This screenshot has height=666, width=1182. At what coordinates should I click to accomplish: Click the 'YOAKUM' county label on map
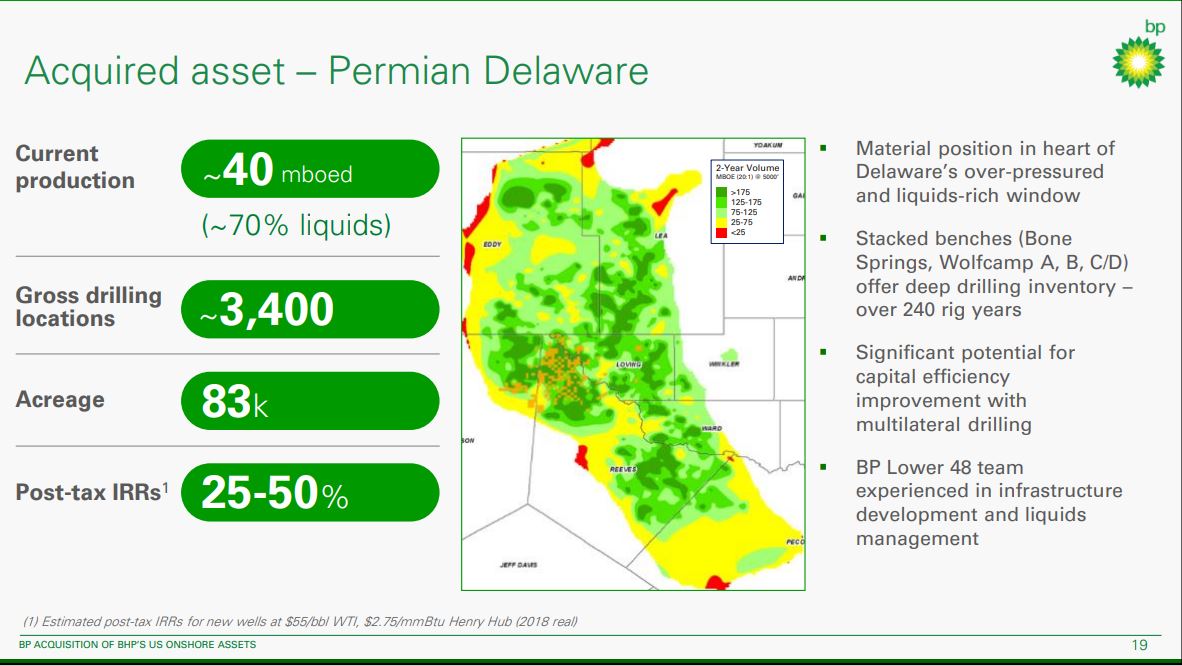pos(767,145)
